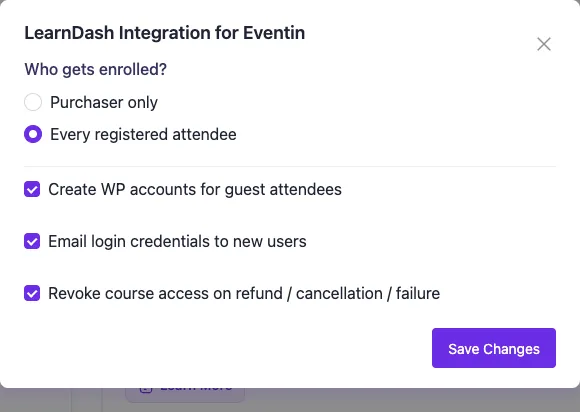This screenshot has height=412, width=580.
Task: Click the divider line under the radio options
Action: (x=290, y=166)
